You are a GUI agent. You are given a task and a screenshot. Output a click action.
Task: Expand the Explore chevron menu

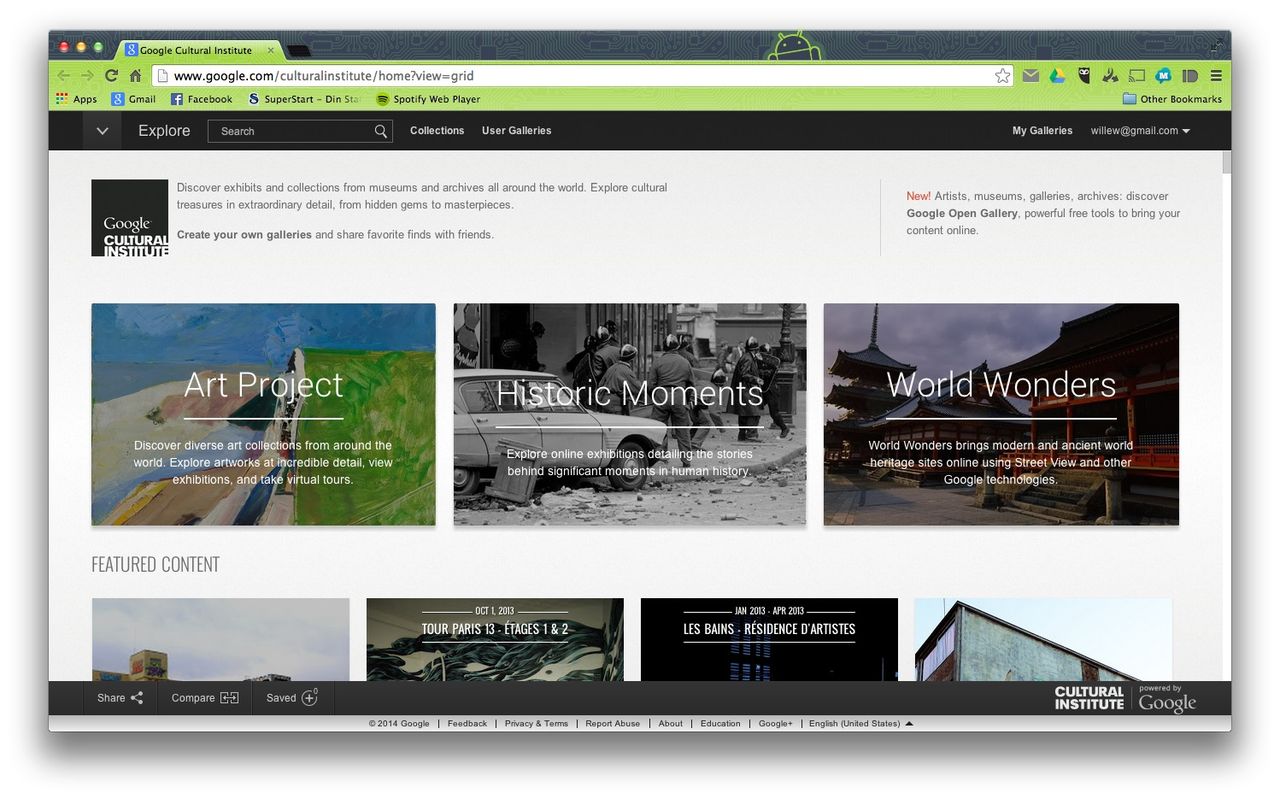tap(102, 131)
